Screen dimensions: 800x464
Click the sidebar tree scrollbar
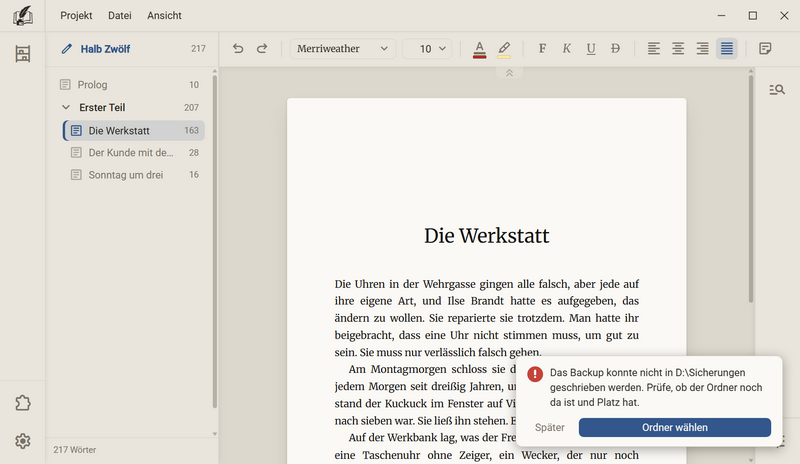214,241
